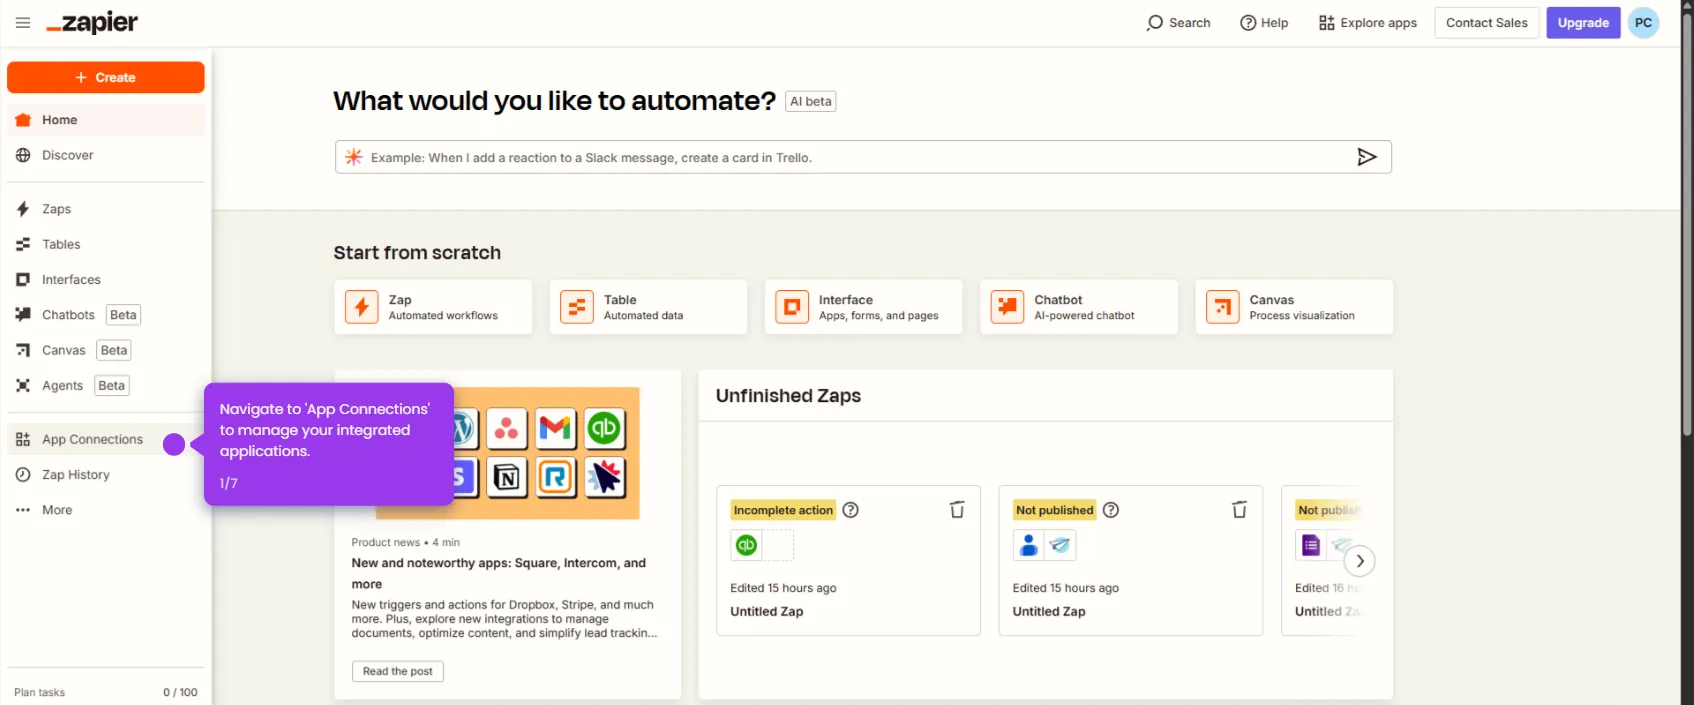
Task: Open the first Untitled Zap edited 15 hours ago
Action: pos(848,561)
